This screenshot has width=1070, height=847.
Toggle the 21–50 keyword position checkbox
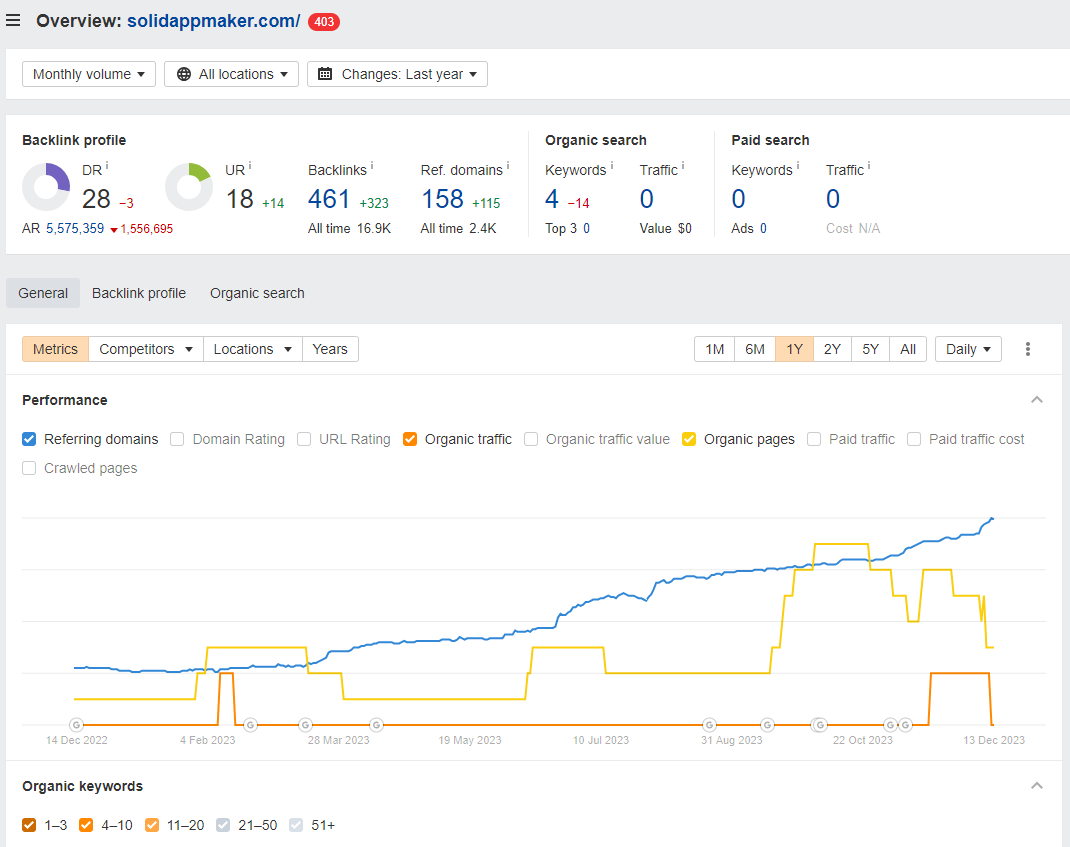click(223, 825)
